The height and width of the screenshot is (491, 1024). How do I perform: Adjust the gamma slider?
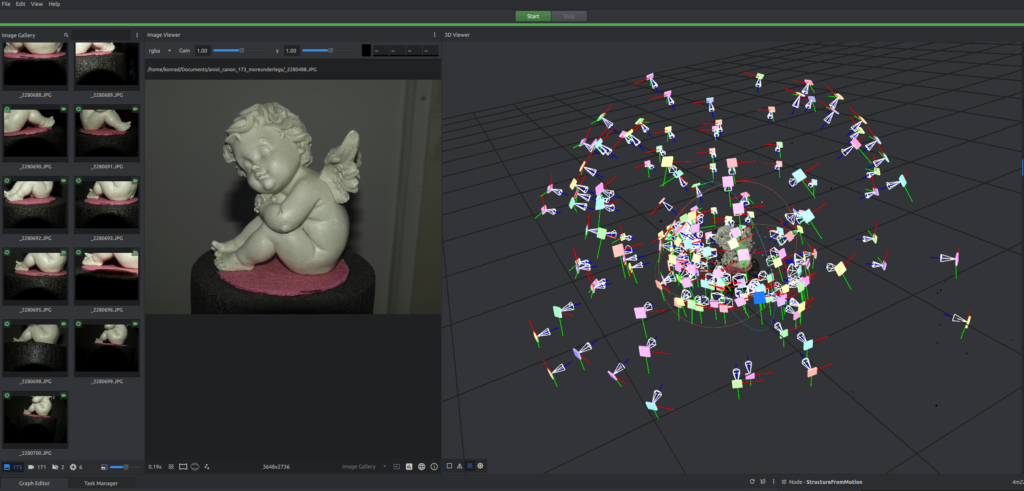[330, 50]
